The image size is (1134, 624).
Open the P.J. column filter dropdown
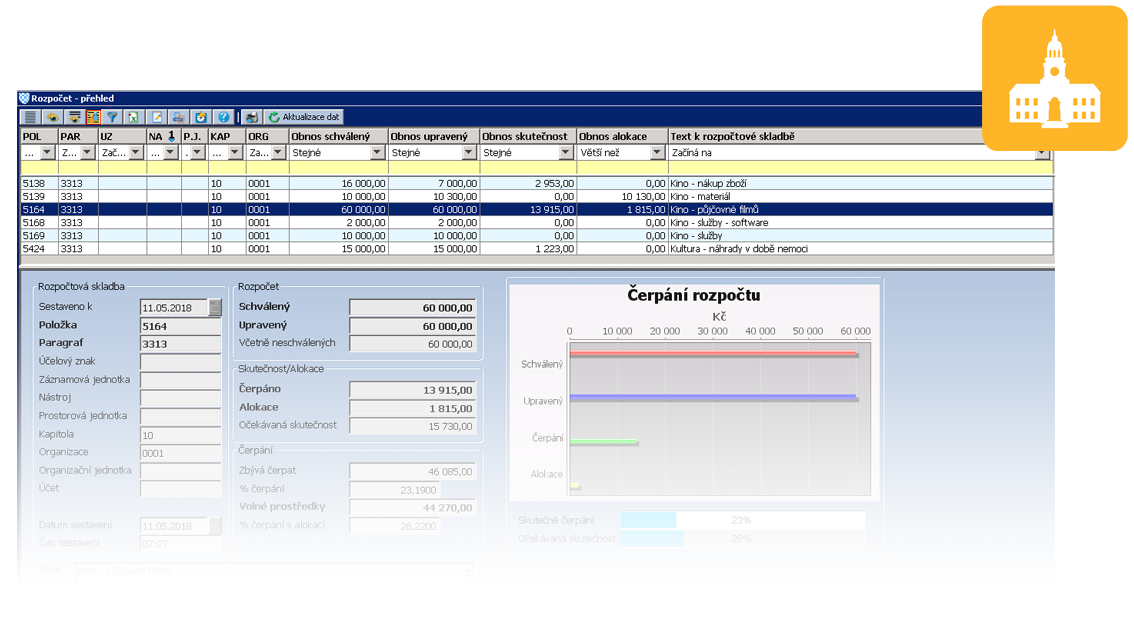198,153
